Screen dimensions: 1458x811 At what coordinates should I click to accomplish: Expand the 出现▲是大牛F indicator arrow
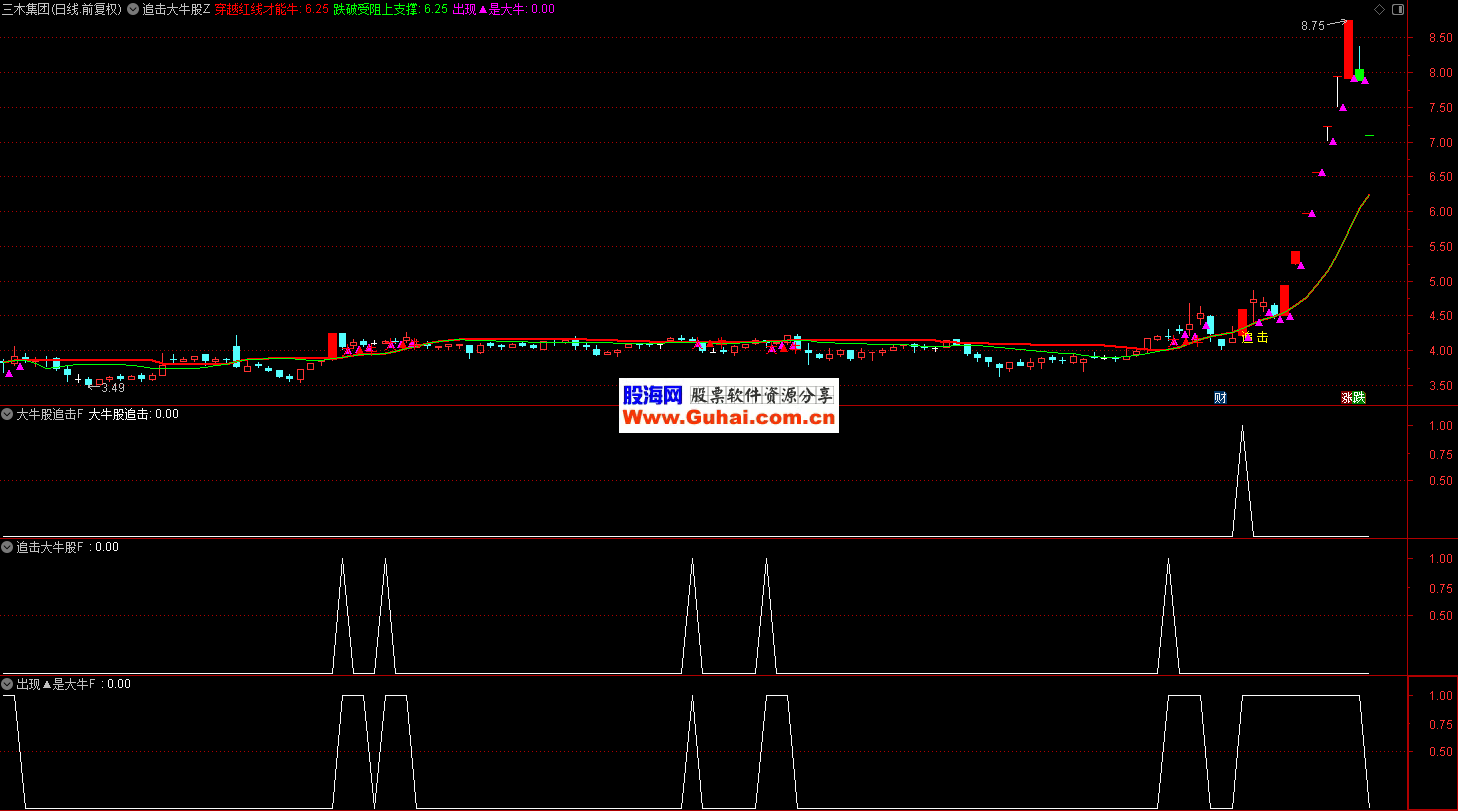[8, 684]
